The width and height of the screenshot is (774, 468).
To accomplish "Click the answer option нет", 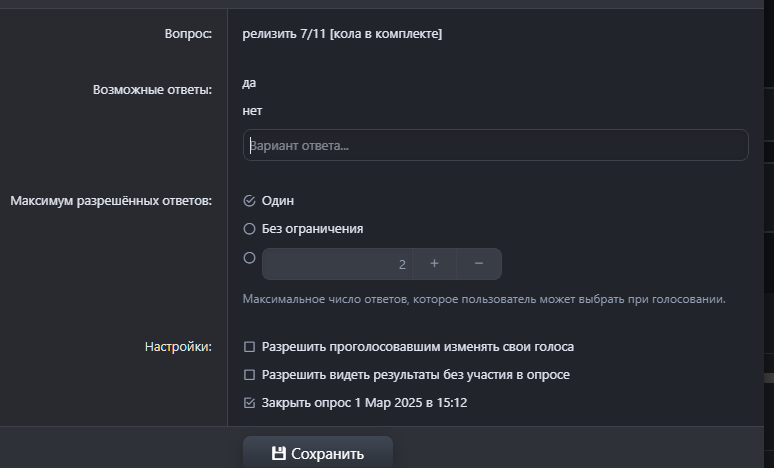I will 252,111.
